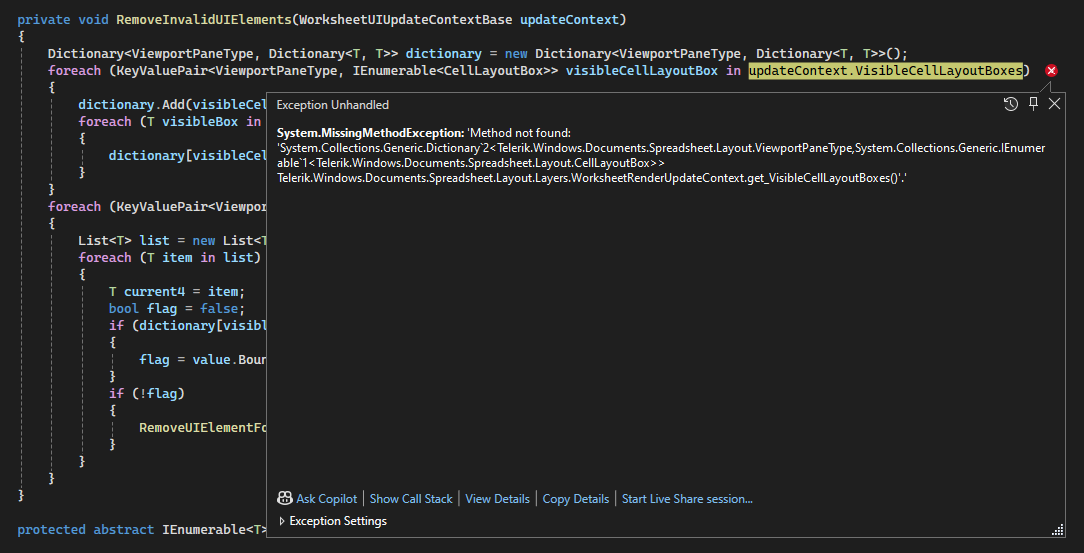Click the System.MissingMethodException bold text
This screenshot has width=1084, height=553.
pyautogui.click(x=370, y=133)
